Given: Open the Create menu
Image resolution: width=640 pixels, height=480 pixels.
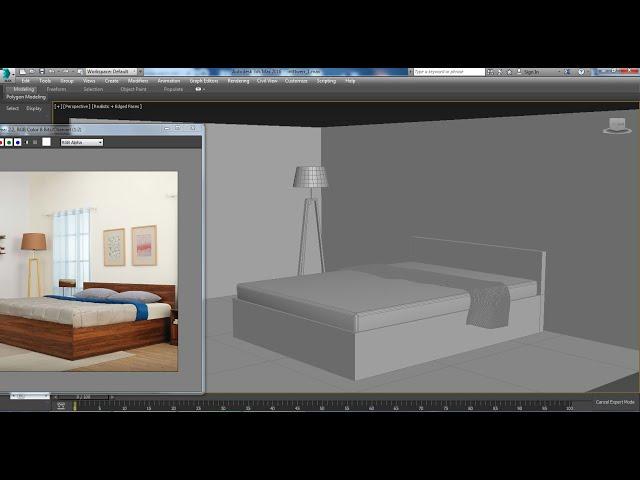Looking at the screenshot, I should pyautogui.click(x=111, y=81).
